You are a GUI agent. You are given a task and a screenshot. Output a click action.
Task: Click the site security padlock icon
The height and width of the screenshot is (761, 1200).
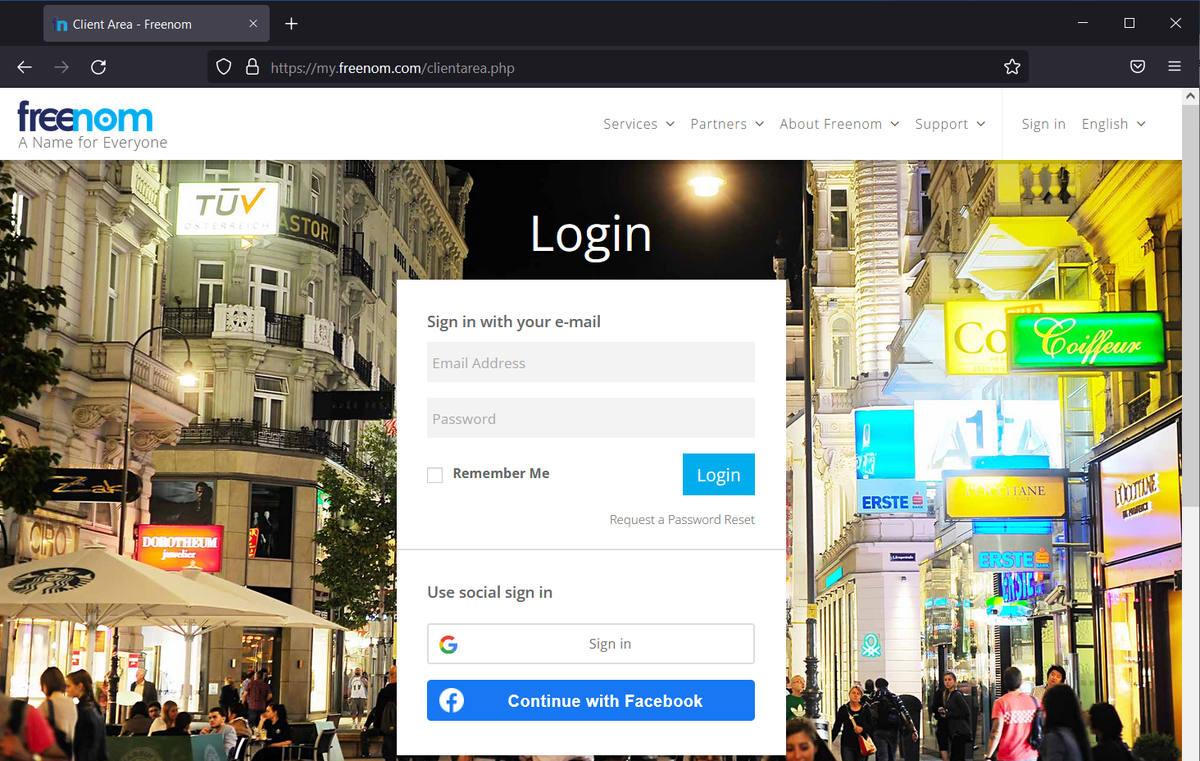click(252, 67)
